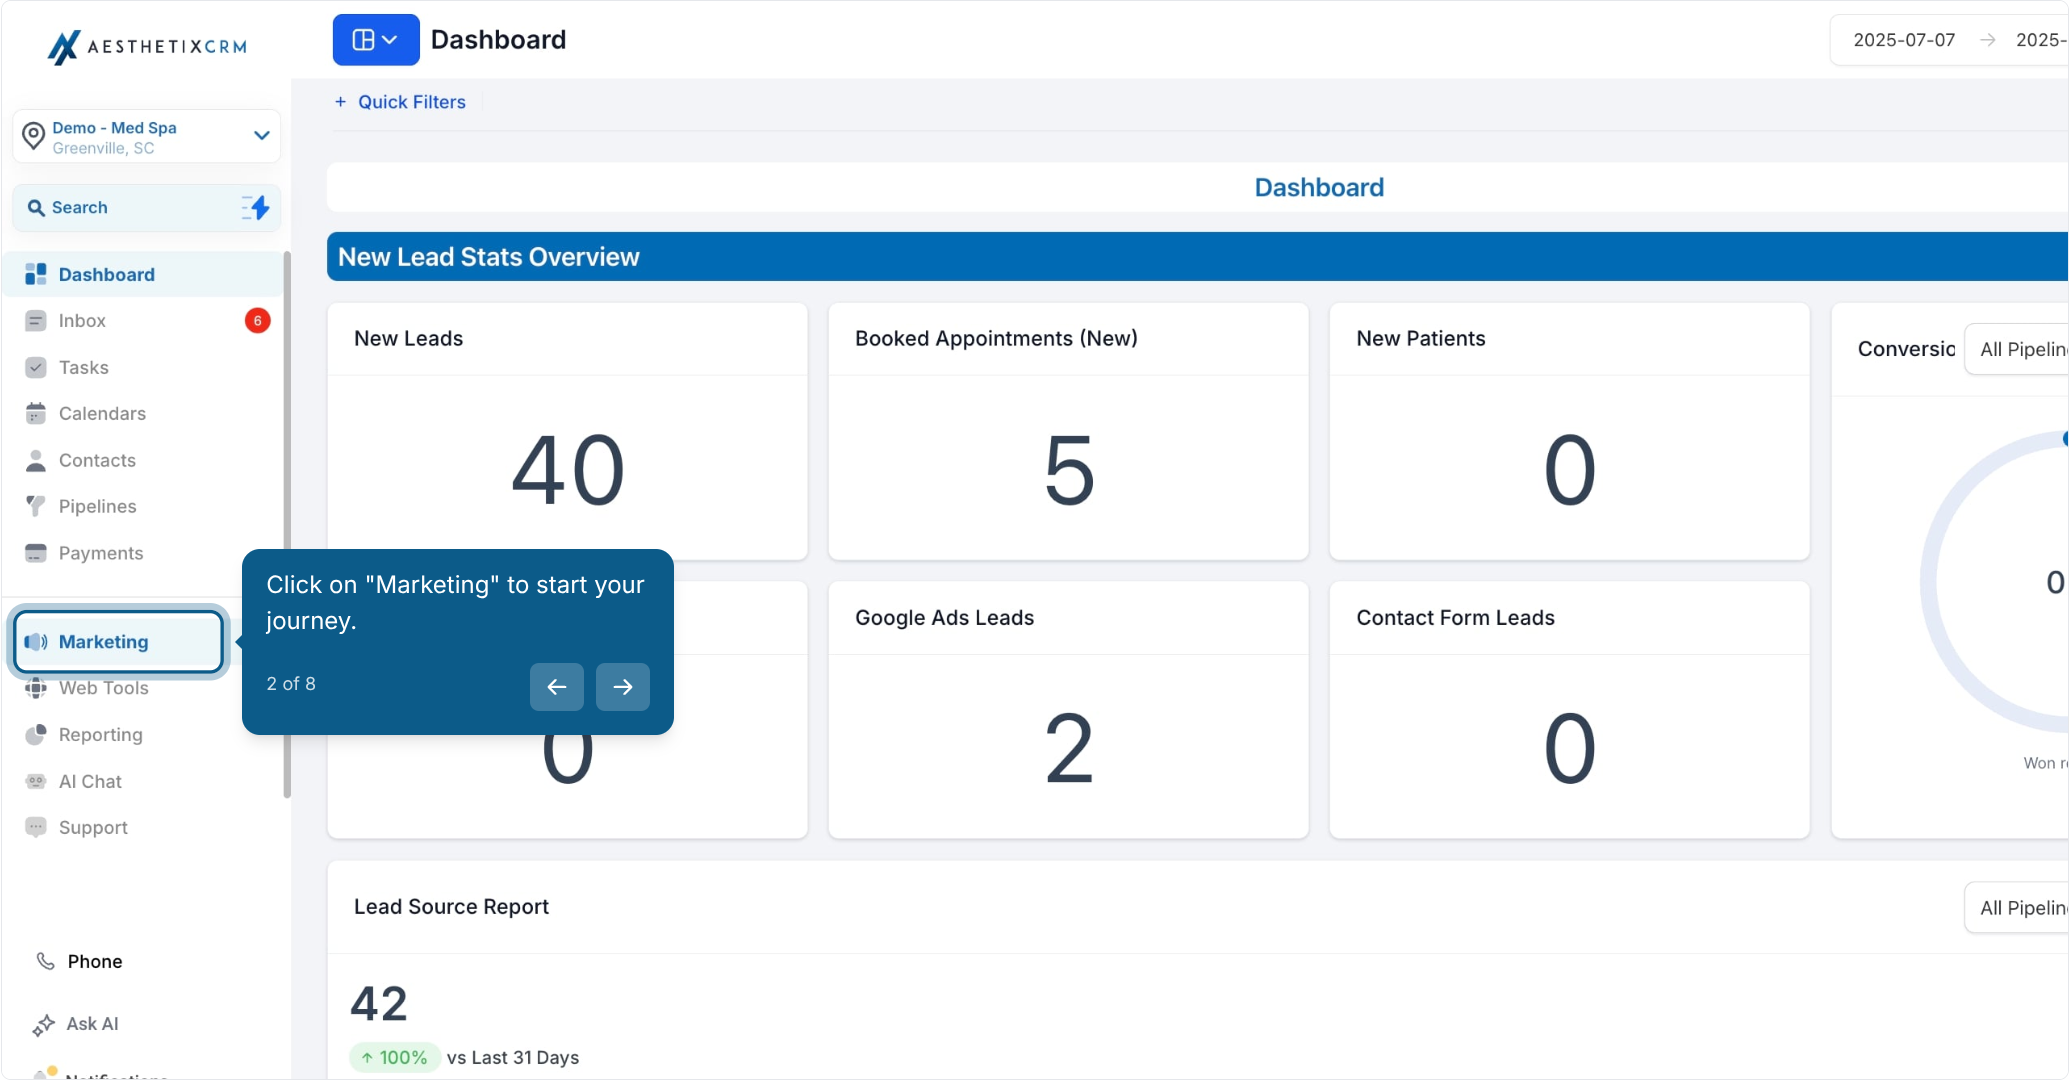
Task: Advance to next tour step arrow
Action: [623, 687]
